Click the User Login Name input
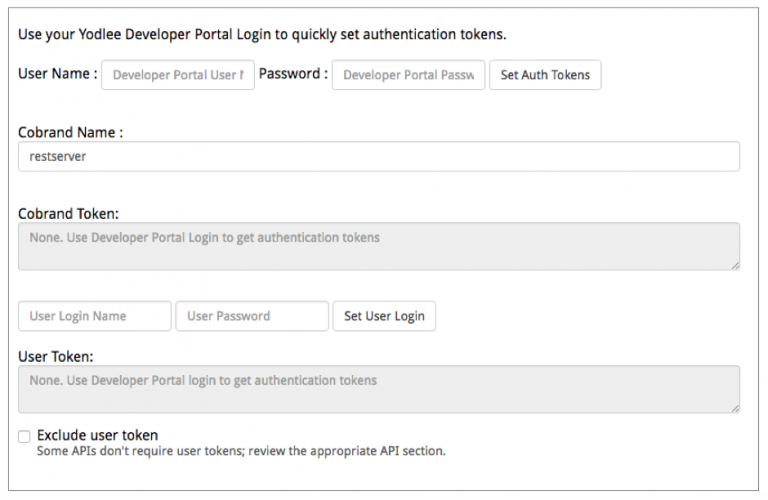768x500 pixels. coord(95,316)
